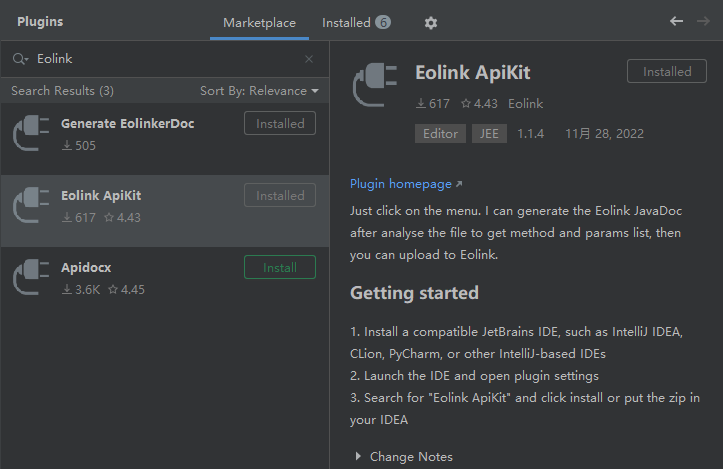Click the back navigation arrow
The height and width of the screenshot is (469, 723).
pyautogui.click(x=677, y=21)
